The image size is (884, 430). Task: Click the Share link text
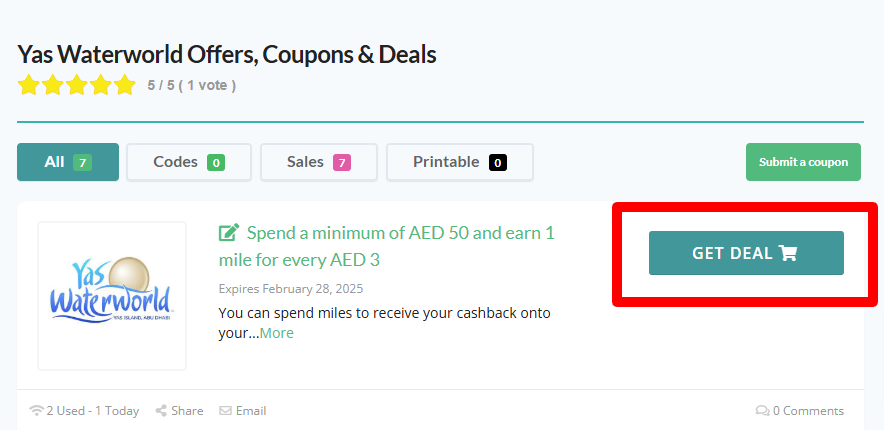187,411
